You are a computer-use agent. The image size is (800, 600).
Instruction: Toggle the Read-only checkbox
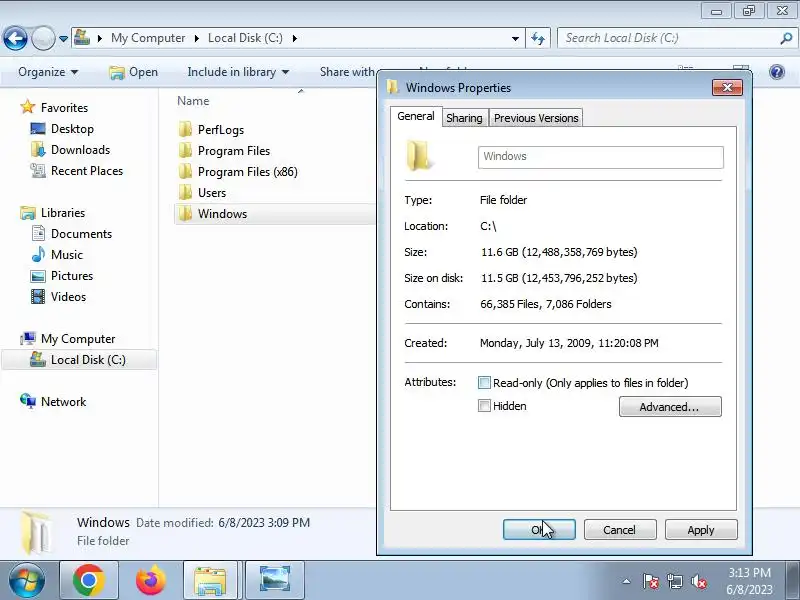(x=484, y=383)
